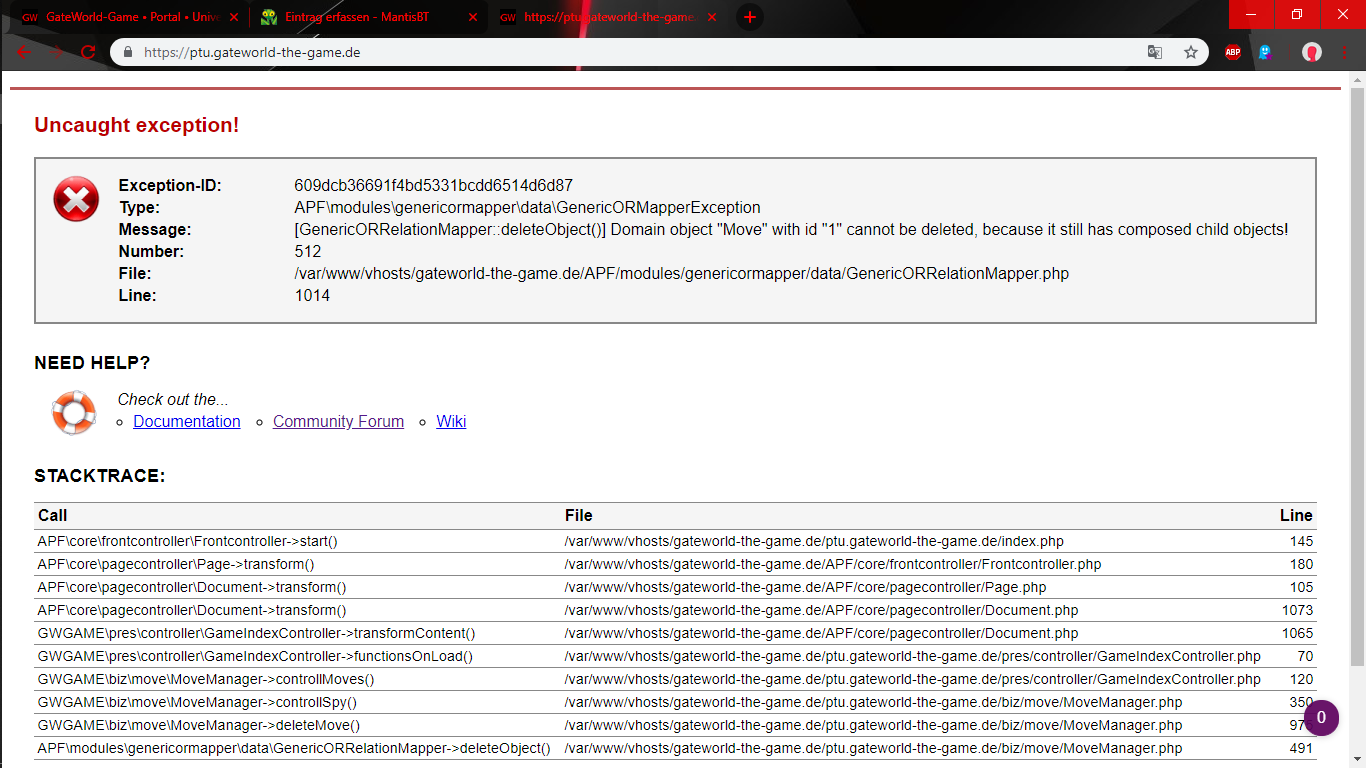Click the GenericORRelationMapper->deleteObject() call
Viewport: 1366px width, 768px height.
pyautogui.click(x=294, y=748)
